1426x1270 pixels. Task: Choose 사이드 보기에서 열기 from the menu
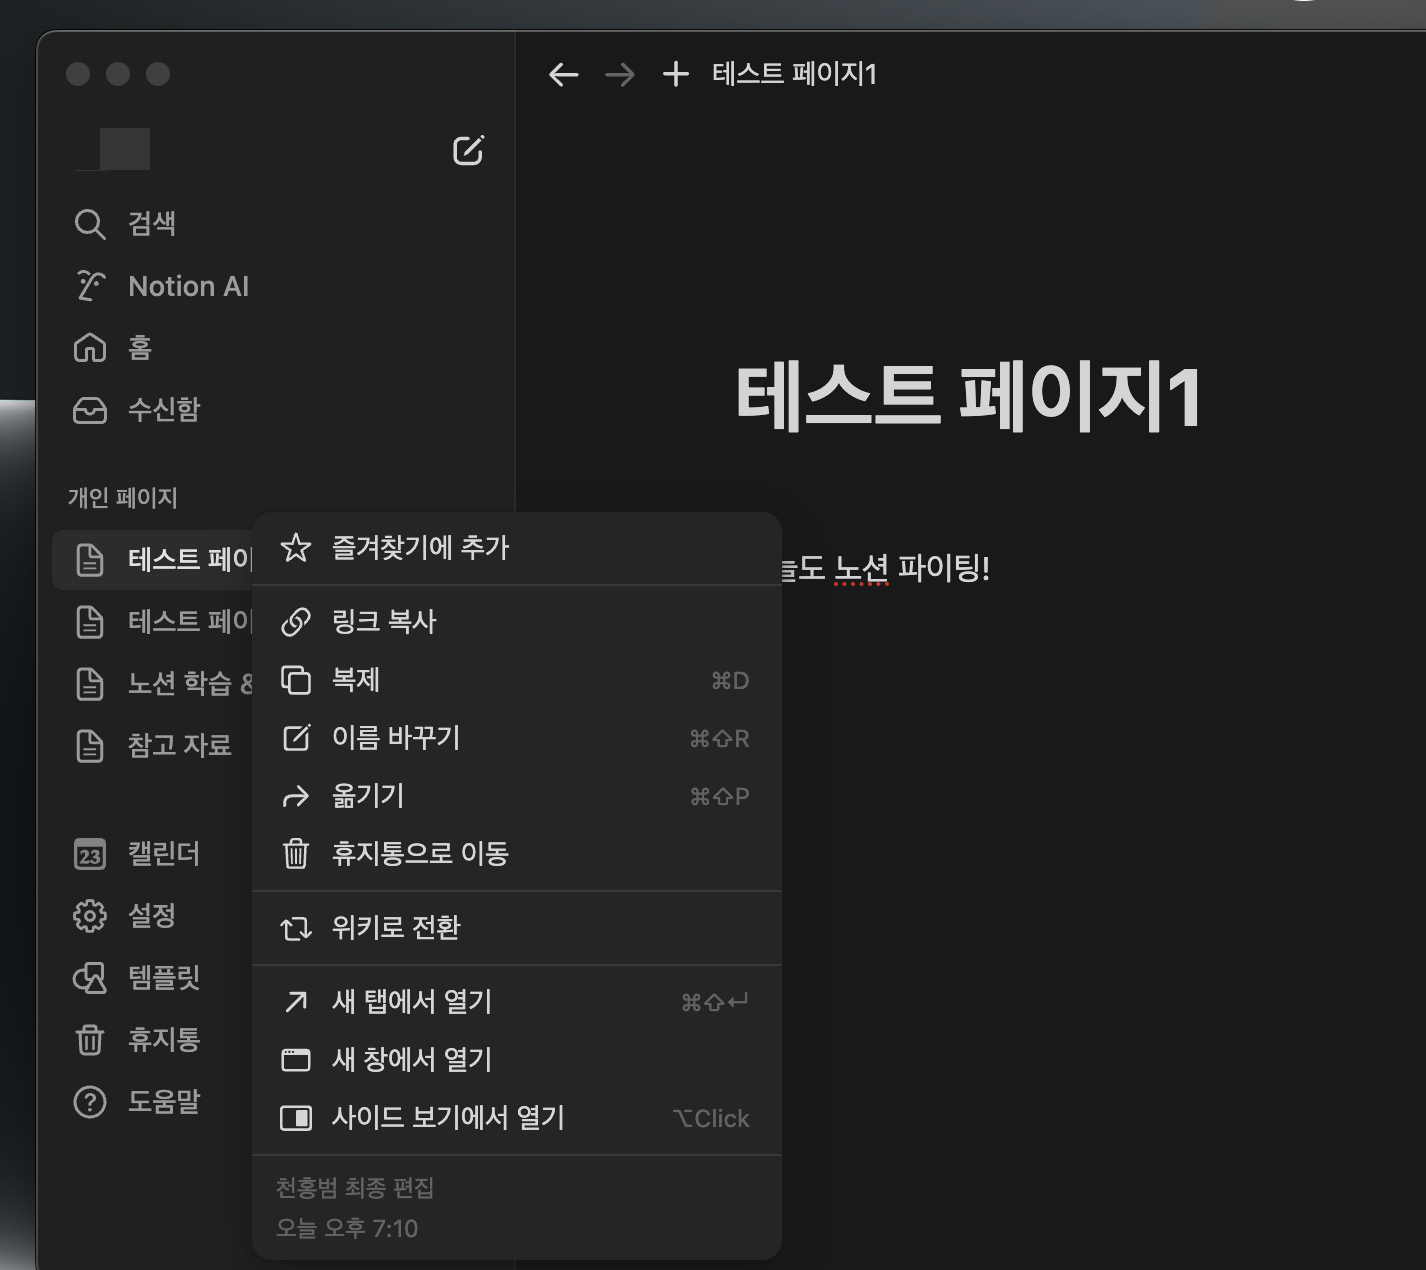click(516, 1118)
